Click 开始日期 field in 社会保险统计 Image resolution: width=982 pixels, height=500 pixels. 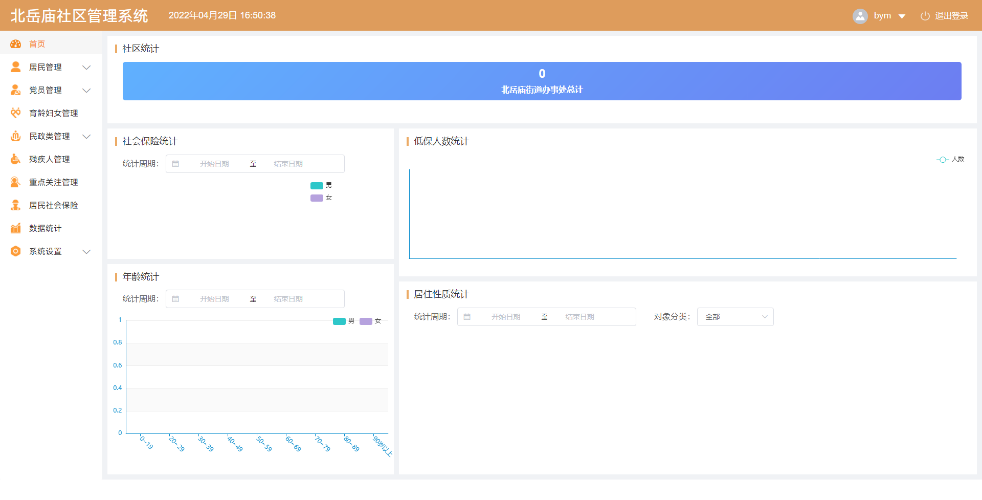pos(214,164)
